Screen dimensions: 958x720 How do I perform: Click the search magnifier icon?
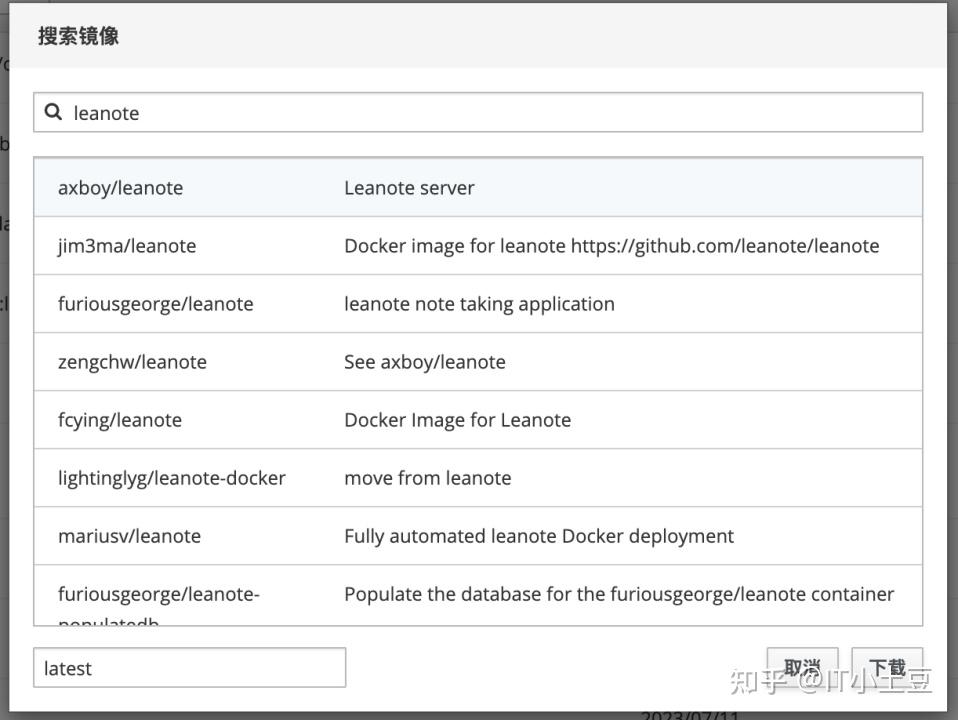coord(54,112)
